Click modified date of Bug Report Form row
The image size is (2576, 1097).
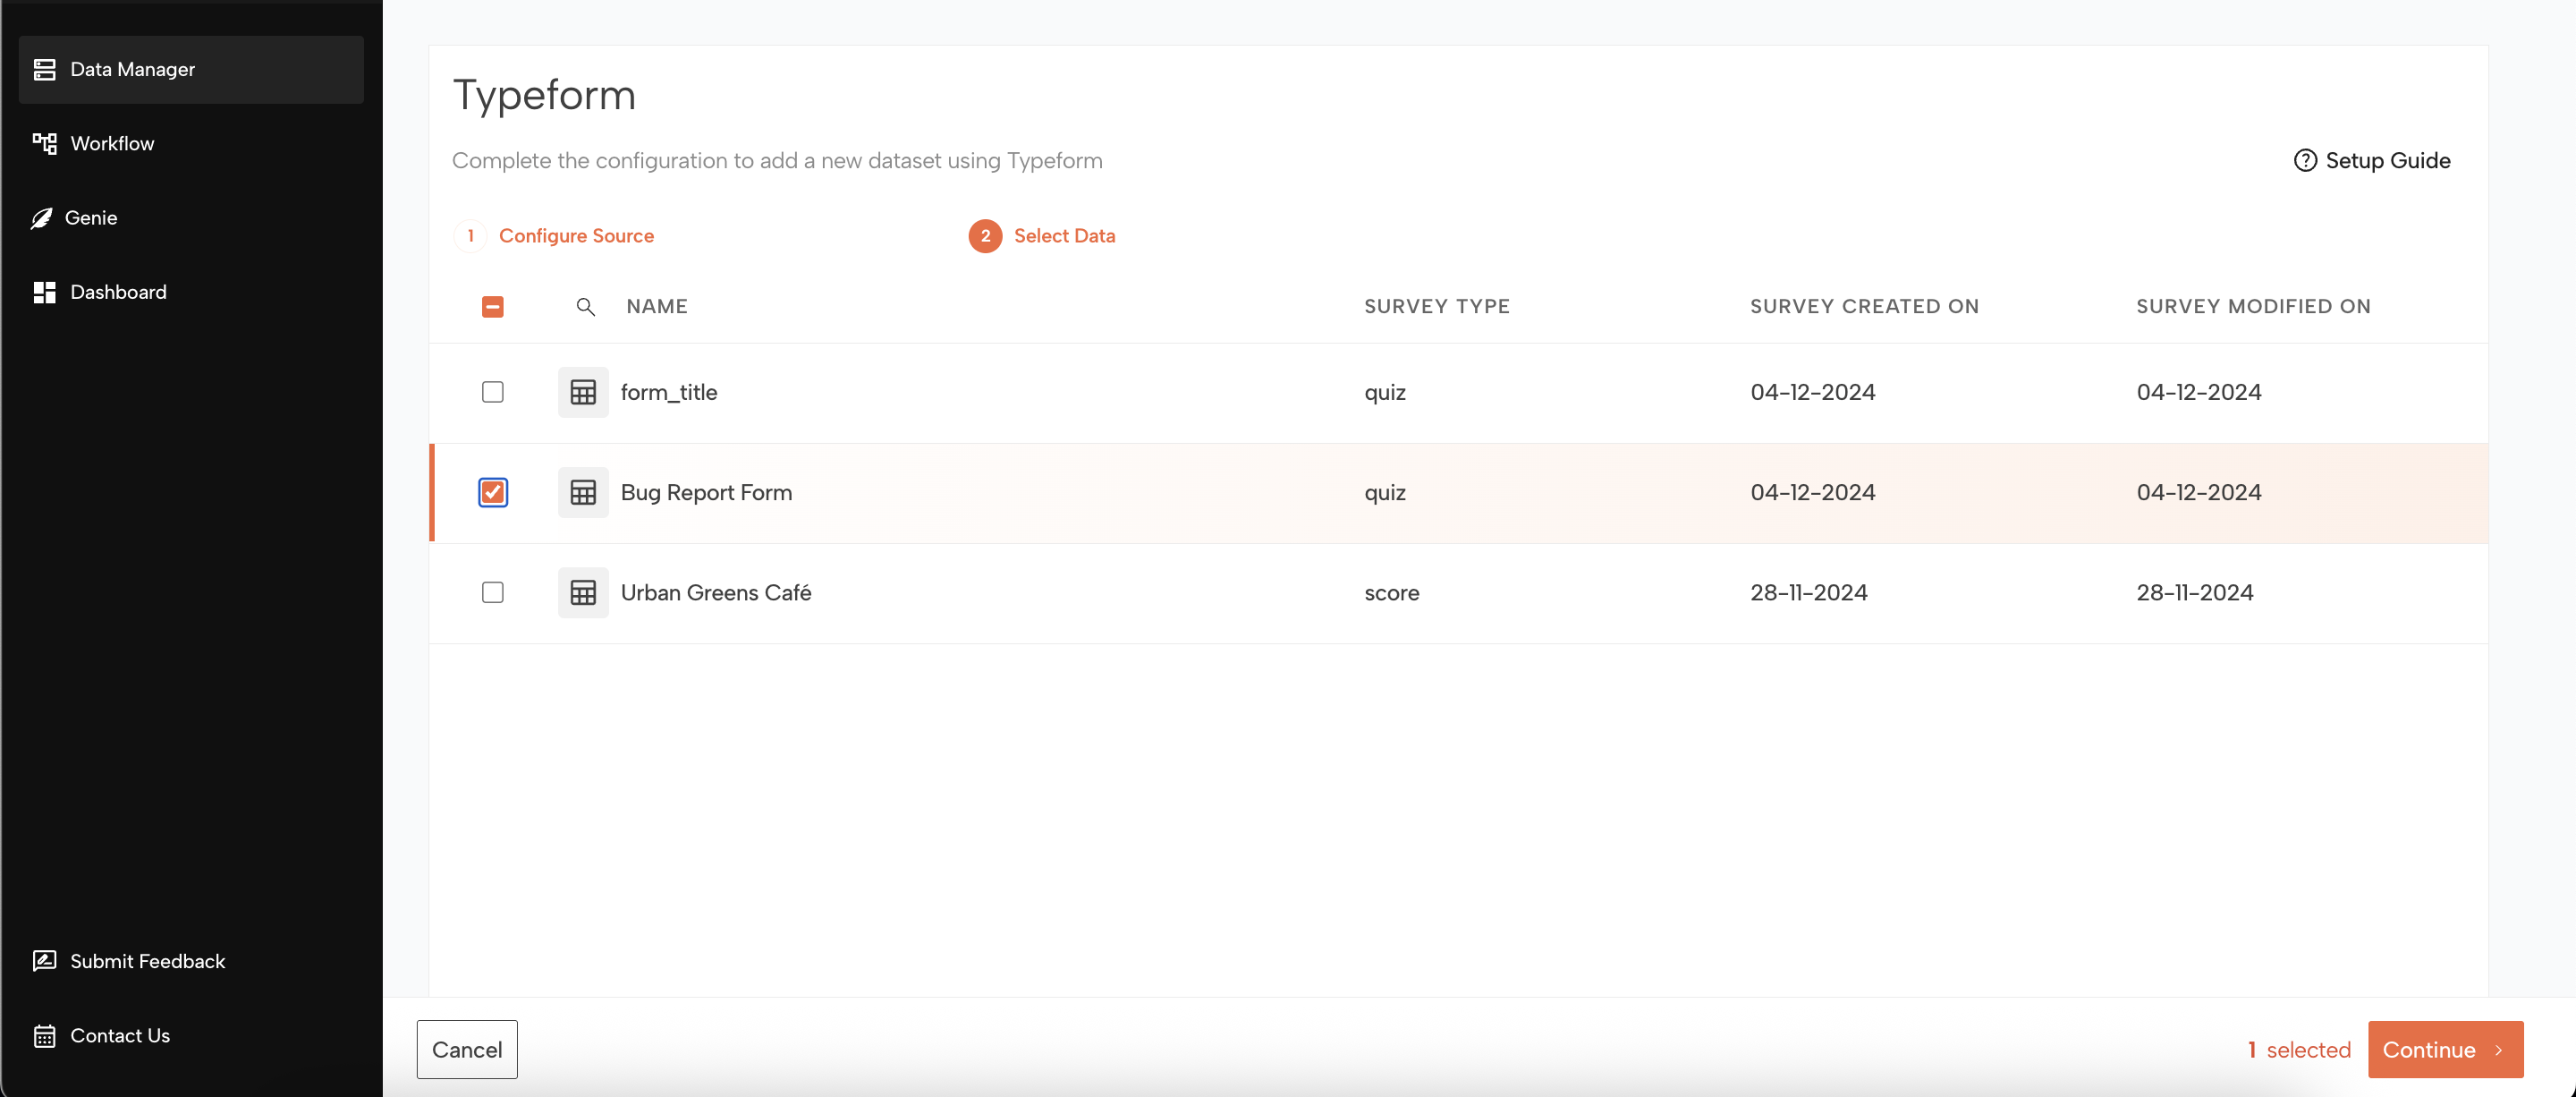coord(2198,492)
